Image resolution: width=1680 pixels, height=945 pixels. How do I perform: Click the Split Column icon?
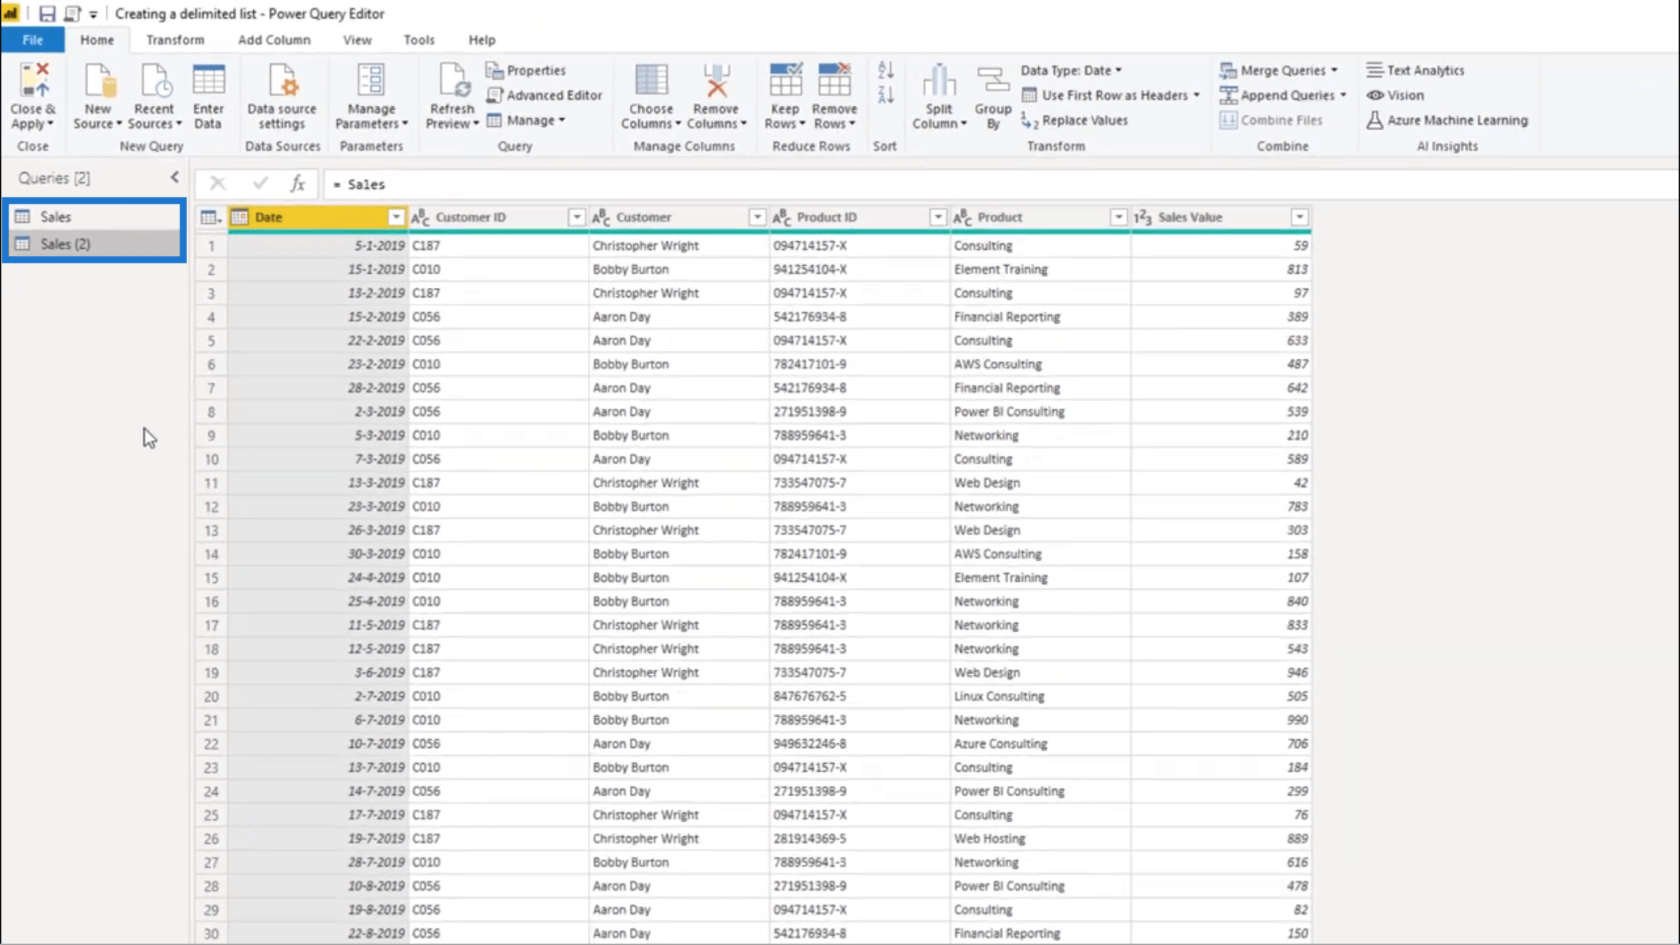[x=939, y=80]
